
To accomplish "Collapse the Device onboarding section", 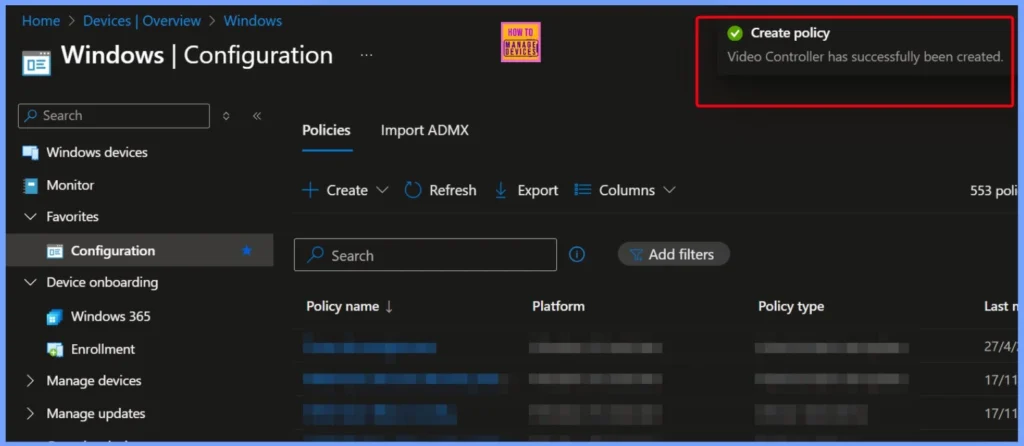I will (30, 283).
